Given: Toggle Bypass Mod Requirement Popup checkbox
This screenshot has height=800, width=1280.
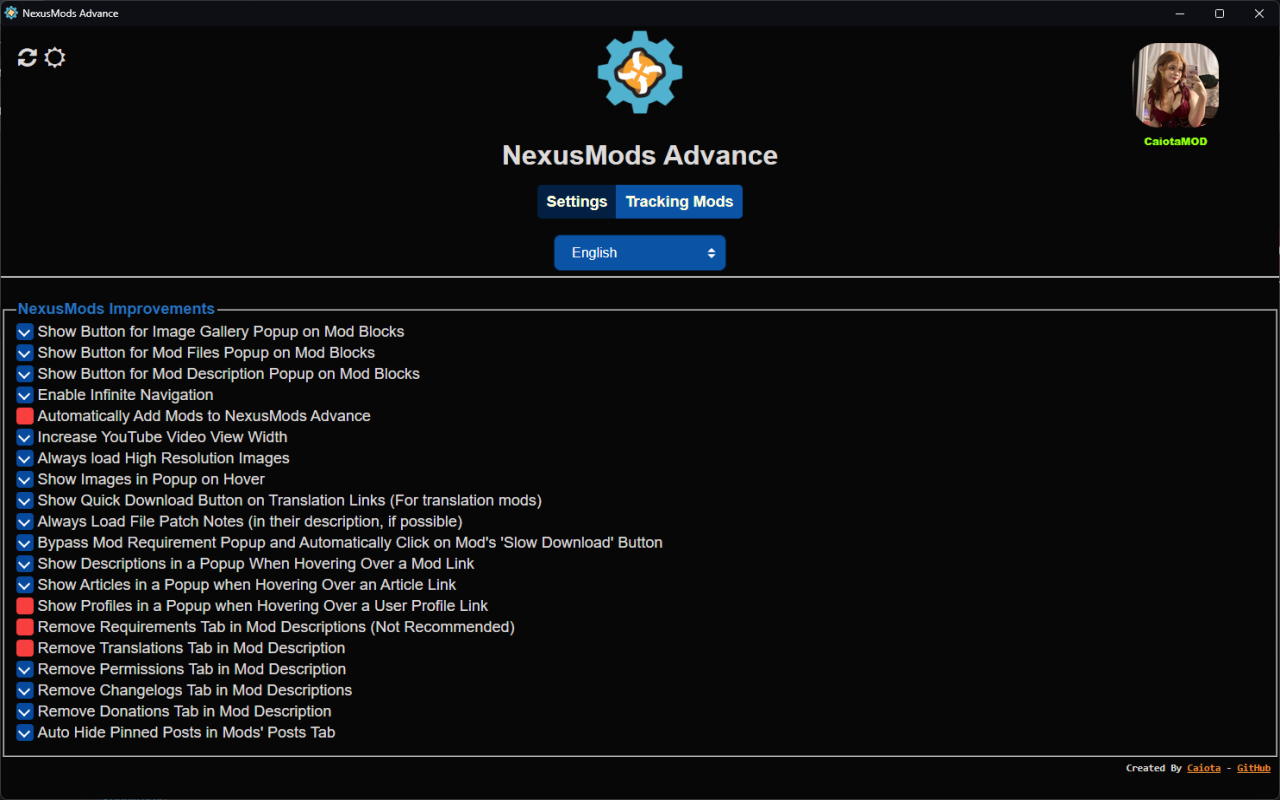Looking at the screenshot, I should click(x=25, y=543).
